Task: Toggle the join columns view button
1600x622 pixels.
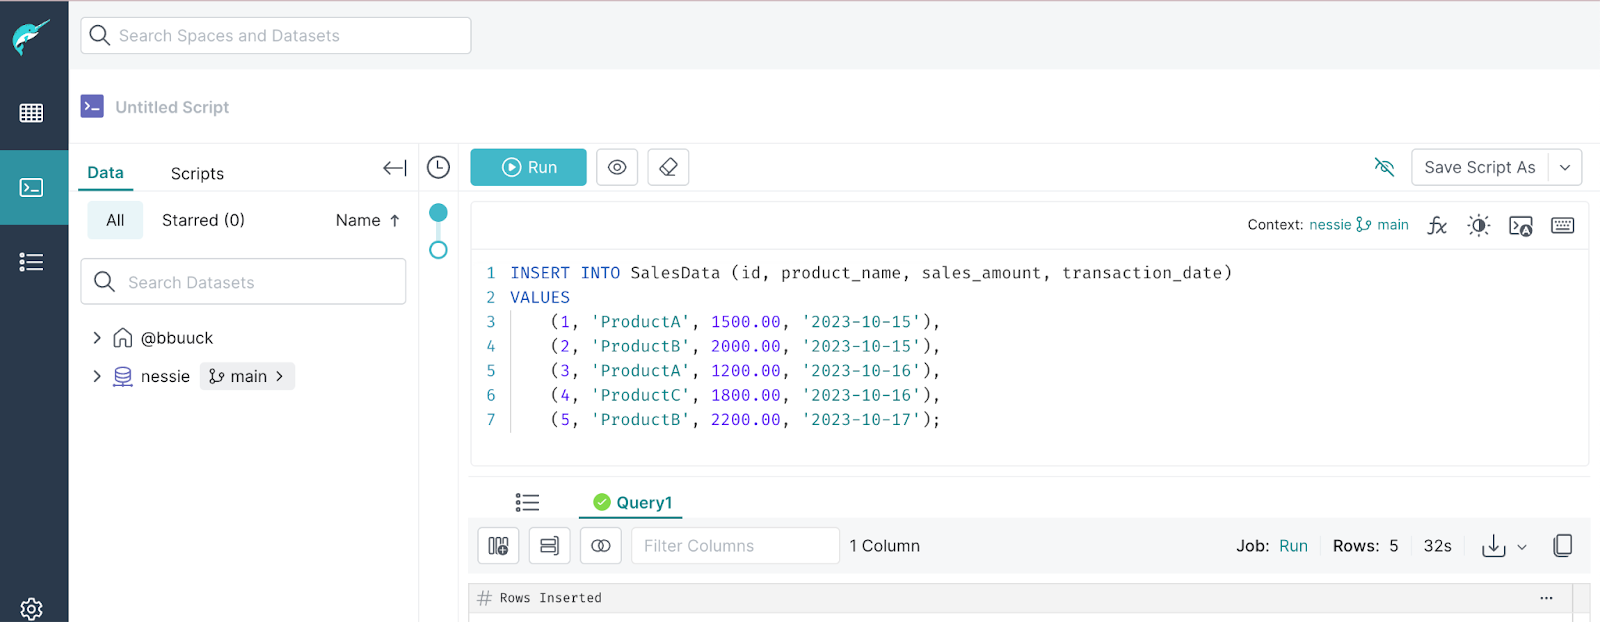Action: [600, 546]
